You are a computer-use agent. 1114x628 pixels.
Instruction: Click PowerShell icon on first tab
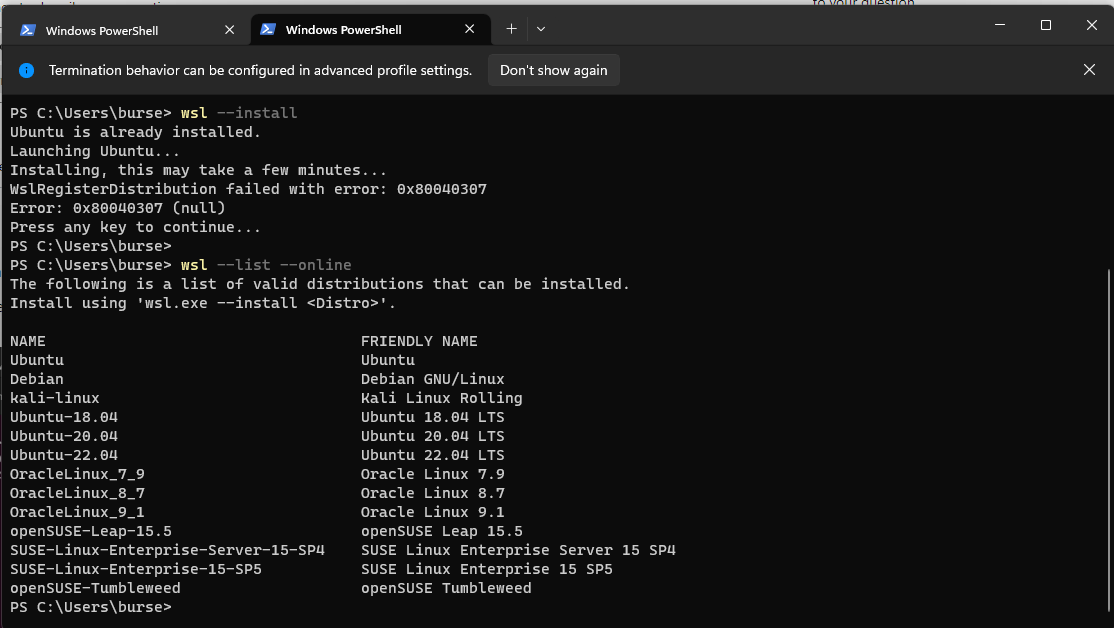coord(28,30)
